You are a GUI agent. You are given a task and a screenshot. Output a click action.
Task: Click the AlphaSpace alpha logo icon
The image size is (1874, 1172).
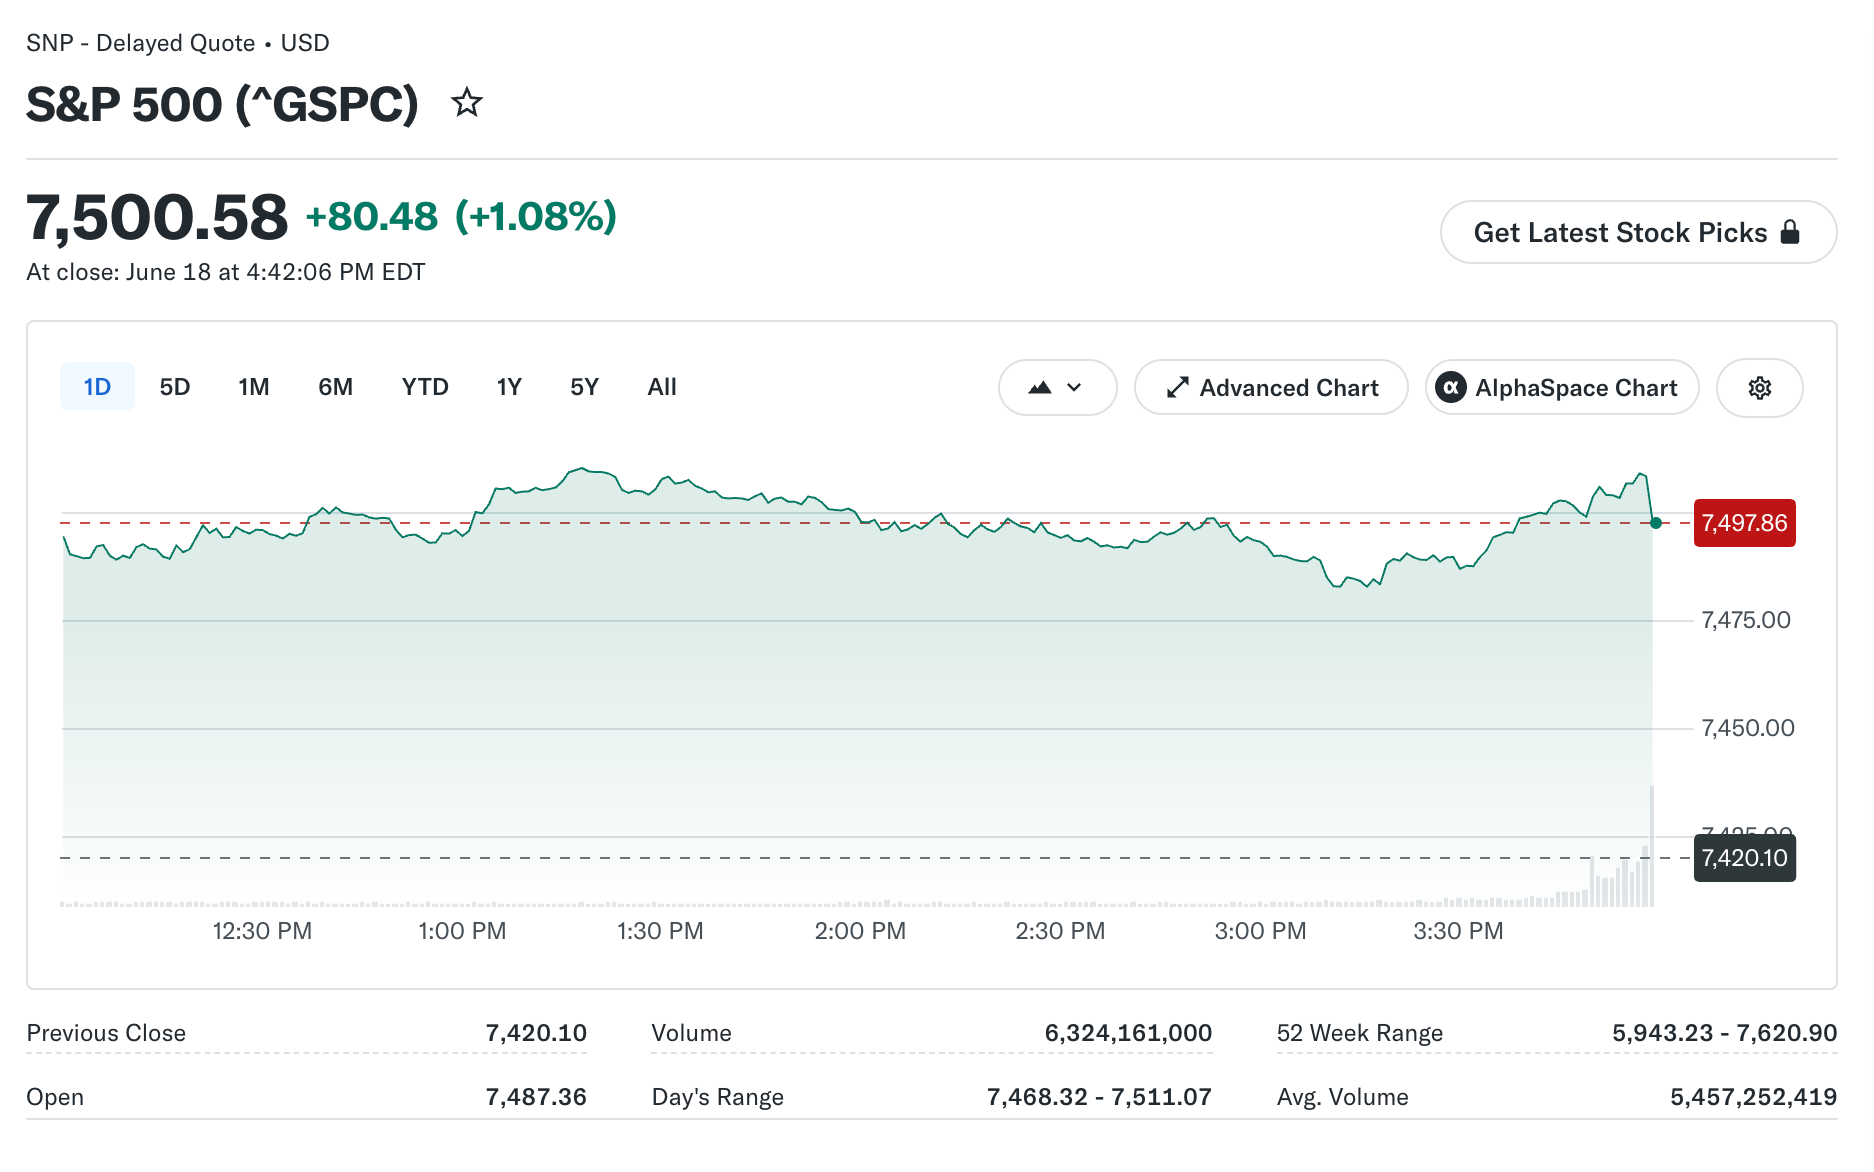(x=1451, y=388)
